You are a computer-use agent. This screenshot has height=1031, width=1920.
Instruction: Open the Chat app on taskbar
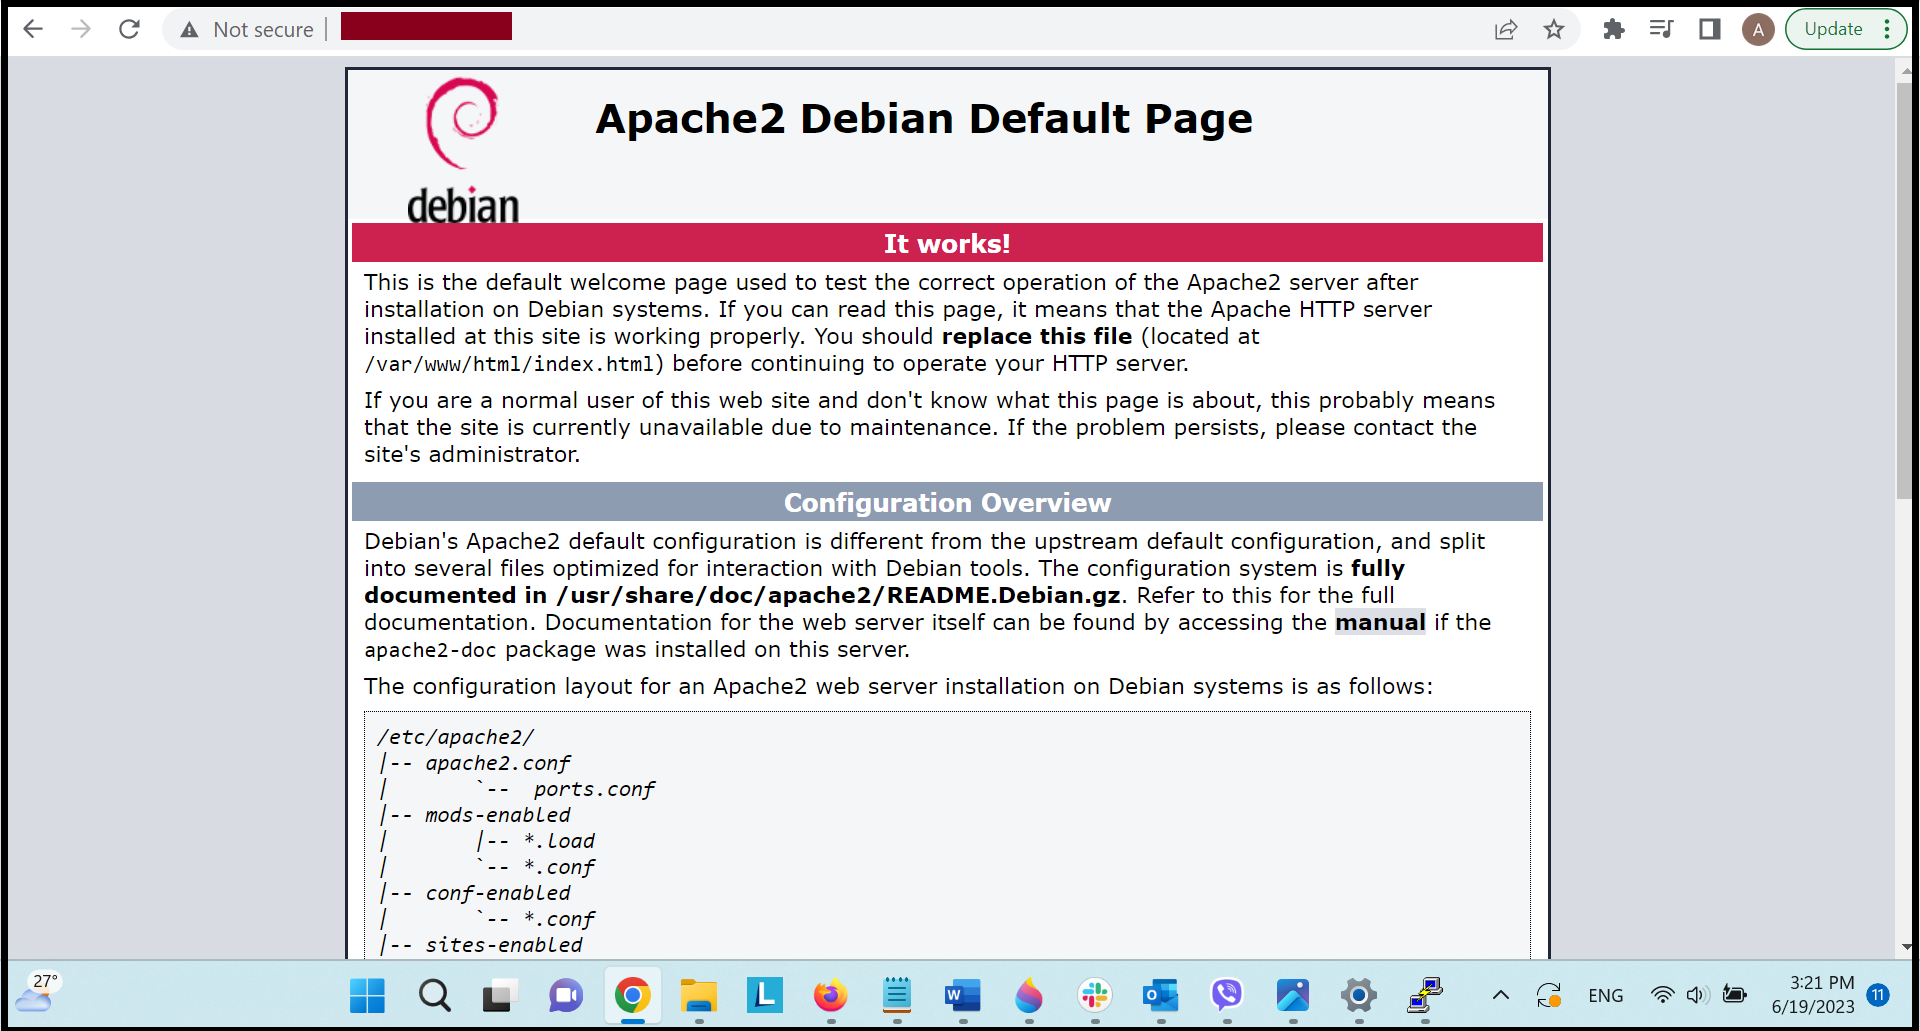tap(566, 995)
